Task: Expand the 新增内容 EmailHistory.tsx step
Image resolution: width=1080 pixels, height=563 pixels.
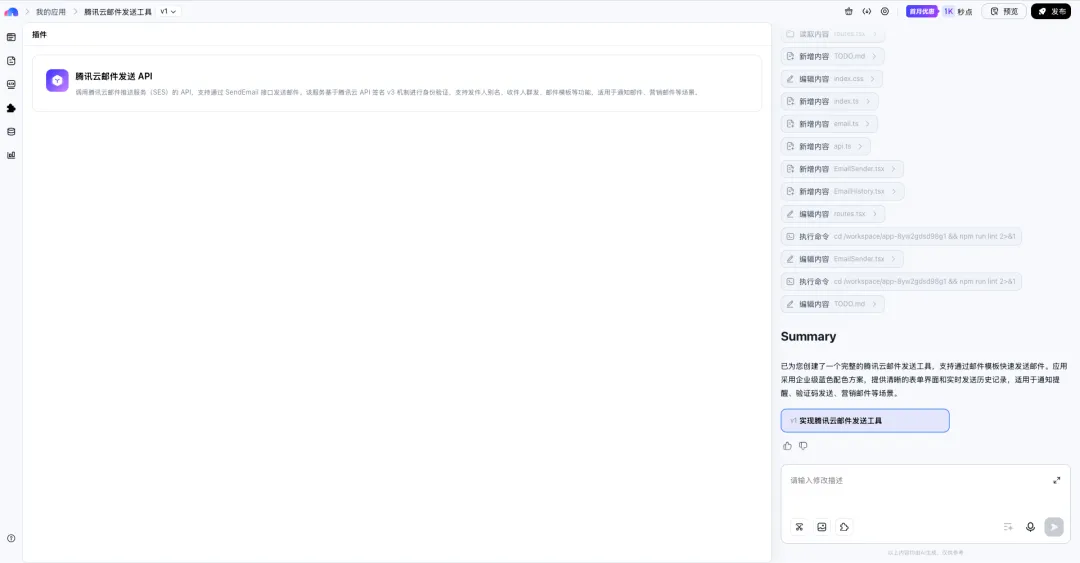Action: point(842,192)
